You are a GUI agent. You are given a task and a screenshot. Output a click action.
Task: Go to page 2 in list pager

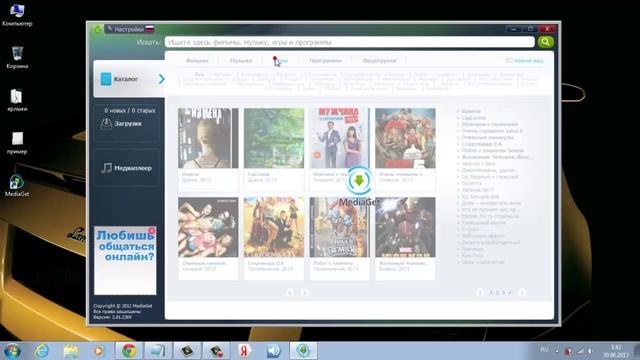pos(497,292)
